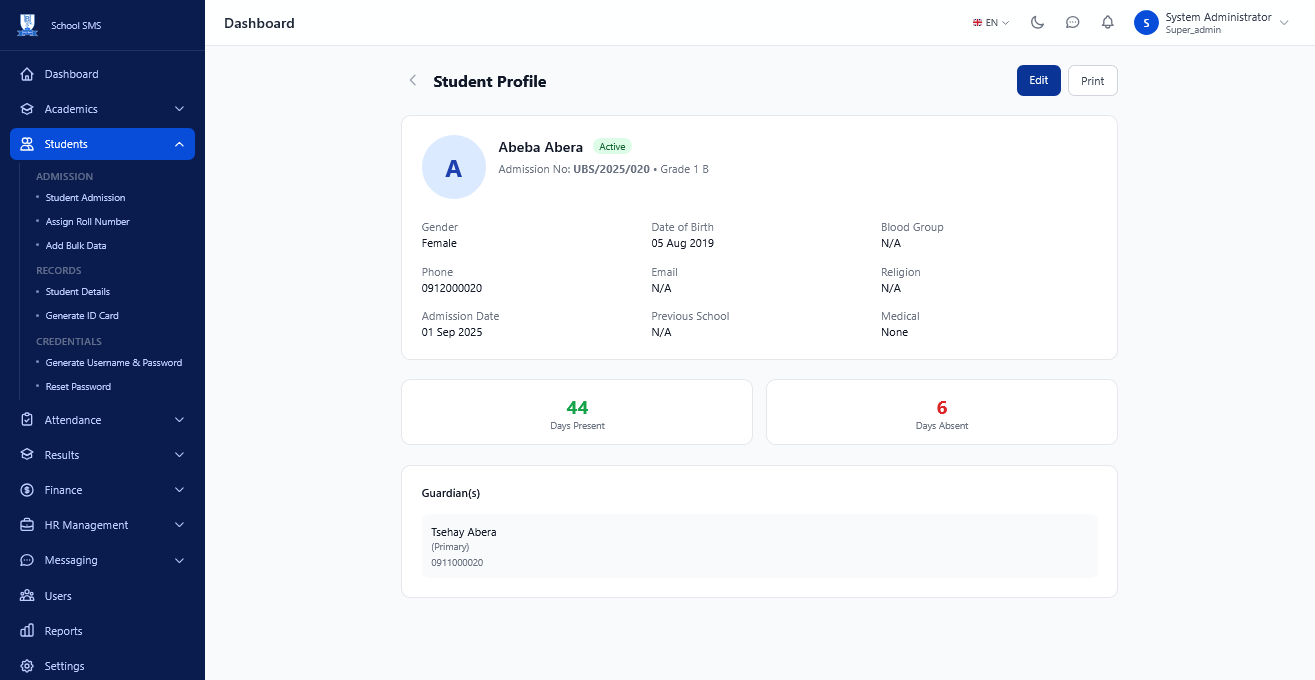This screenshot has width=1315, height=680.
Task: Open Add Bulk Data submenu item
Action: 76,246
